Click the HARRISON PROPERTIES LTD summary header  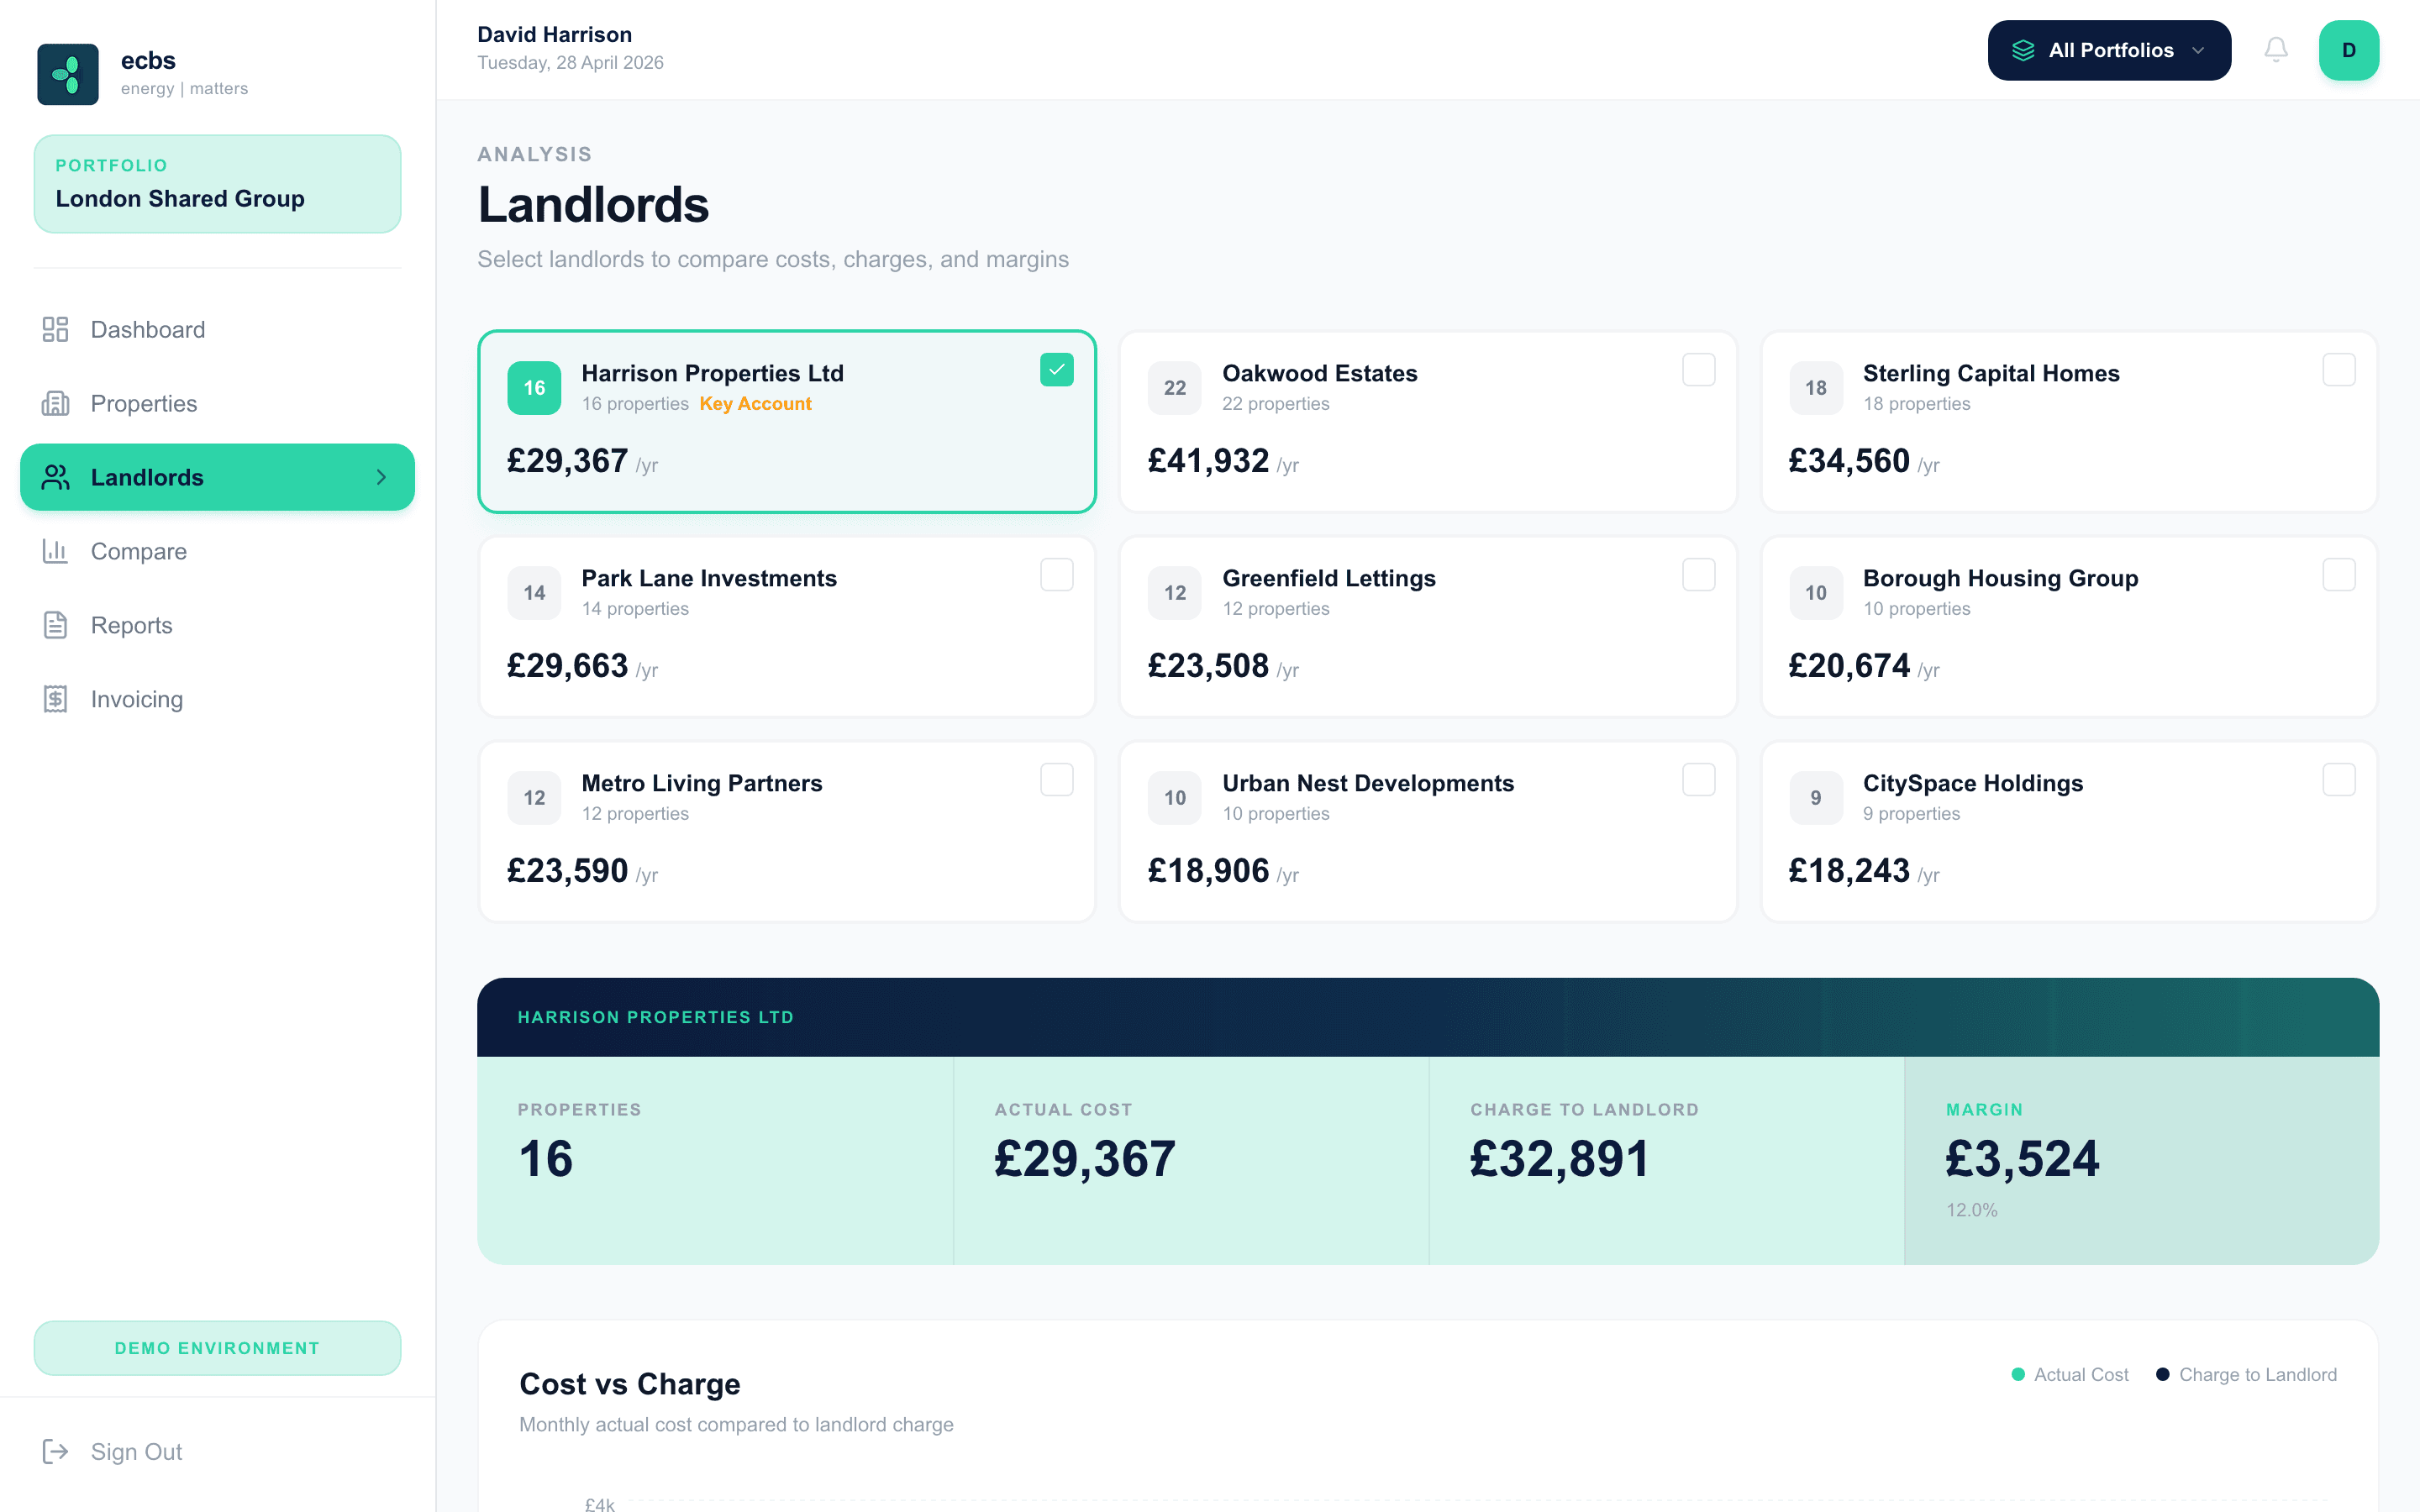pos(655,1017)
